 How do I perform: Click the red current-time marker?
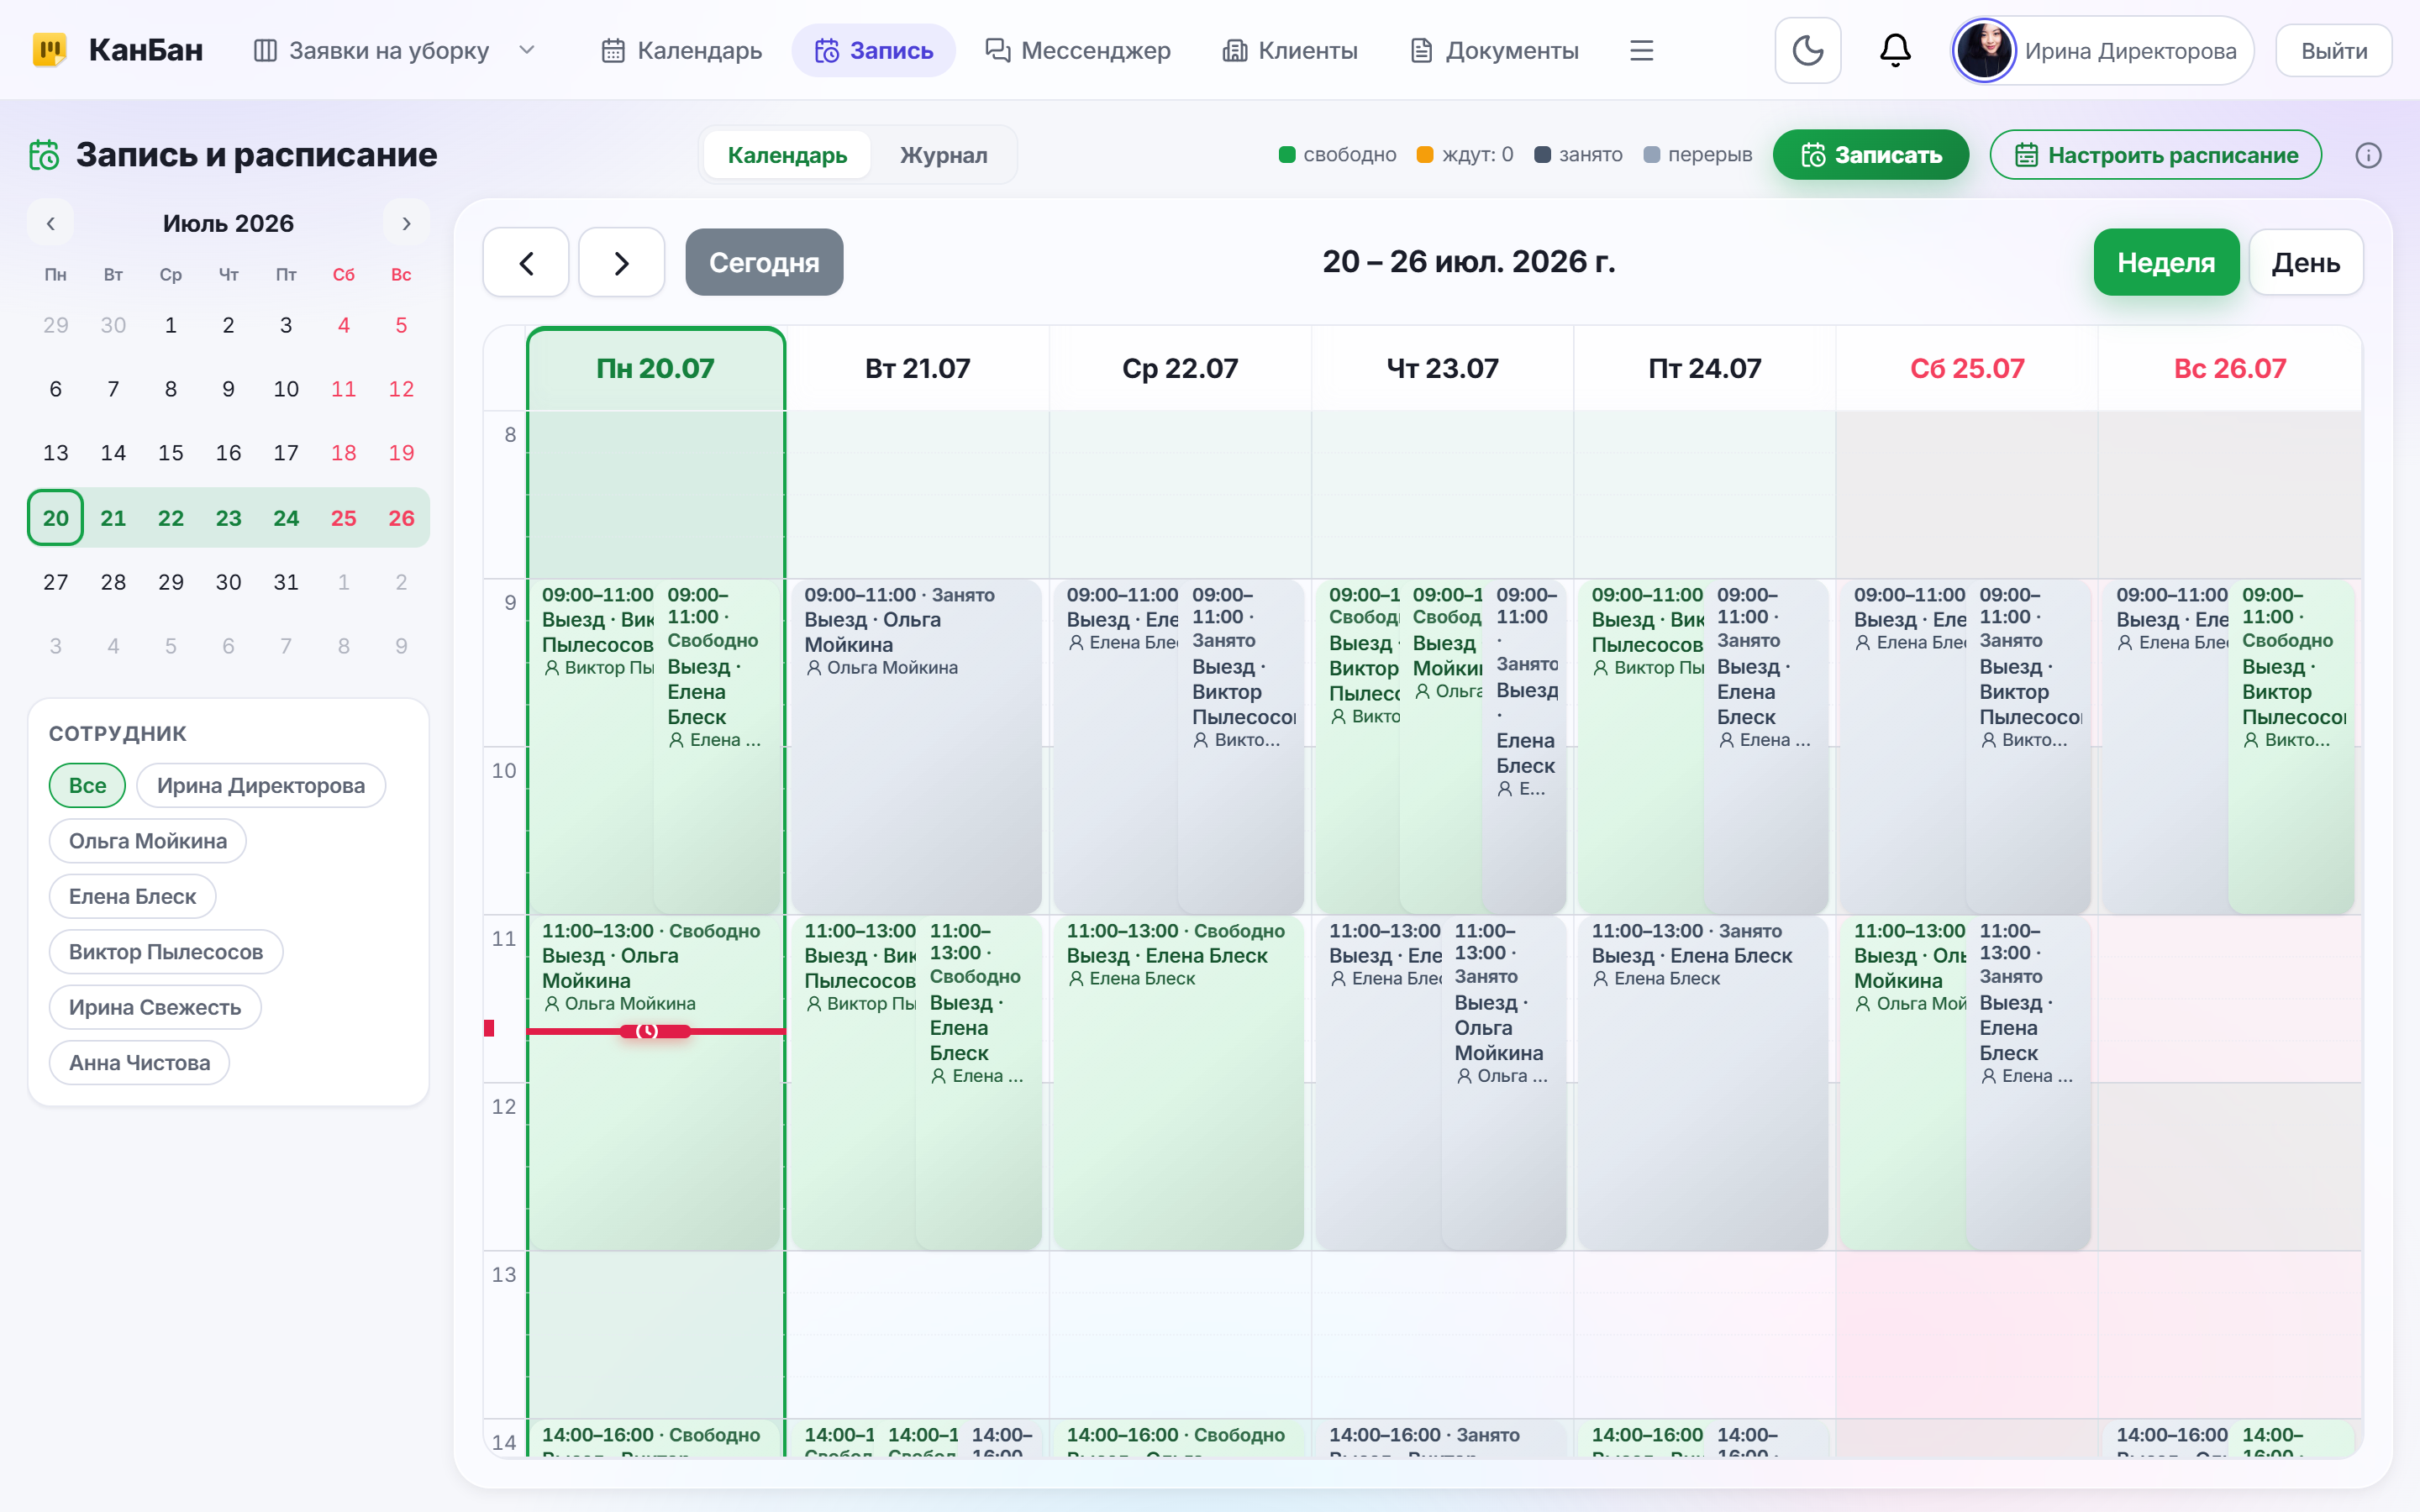tap(655, 1031)
